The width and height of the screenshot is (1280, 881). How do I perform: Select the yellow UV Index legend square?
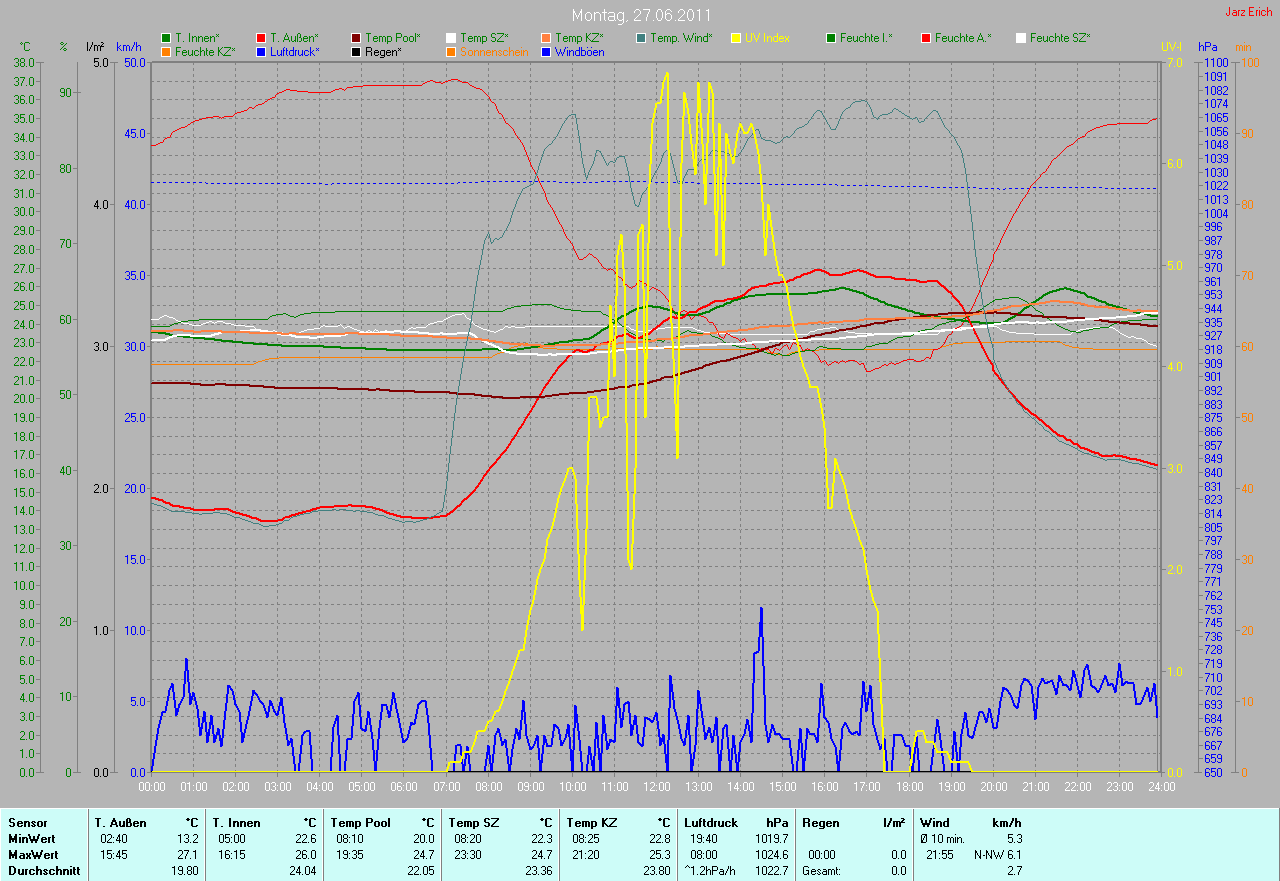(736, 38)
